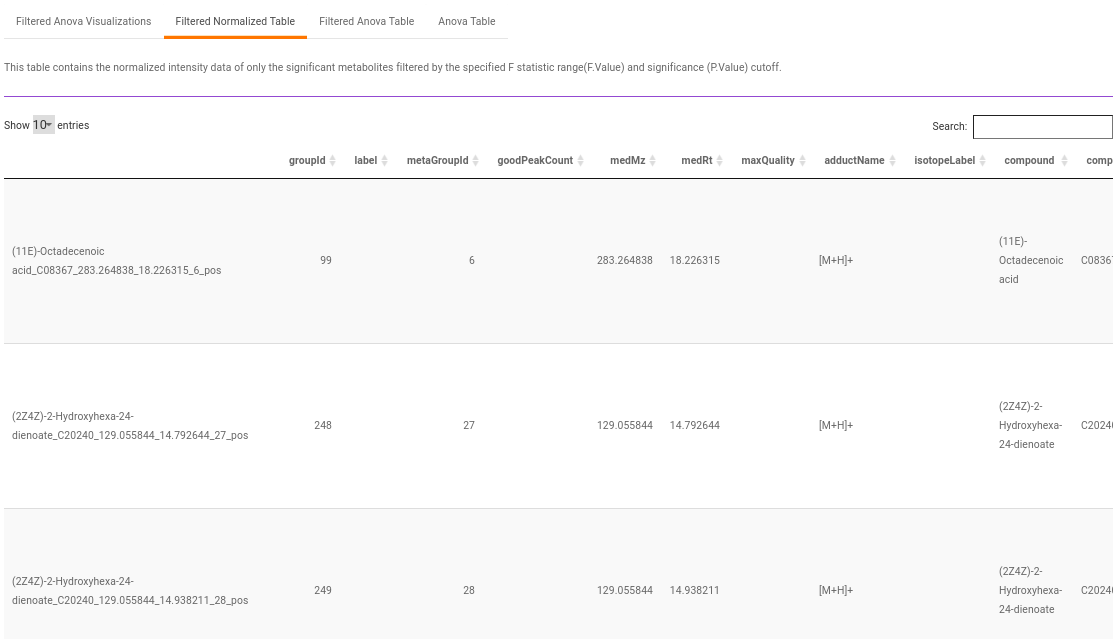
Task: Click row with medRt 14.938211
Action: (x=559, y=574)
